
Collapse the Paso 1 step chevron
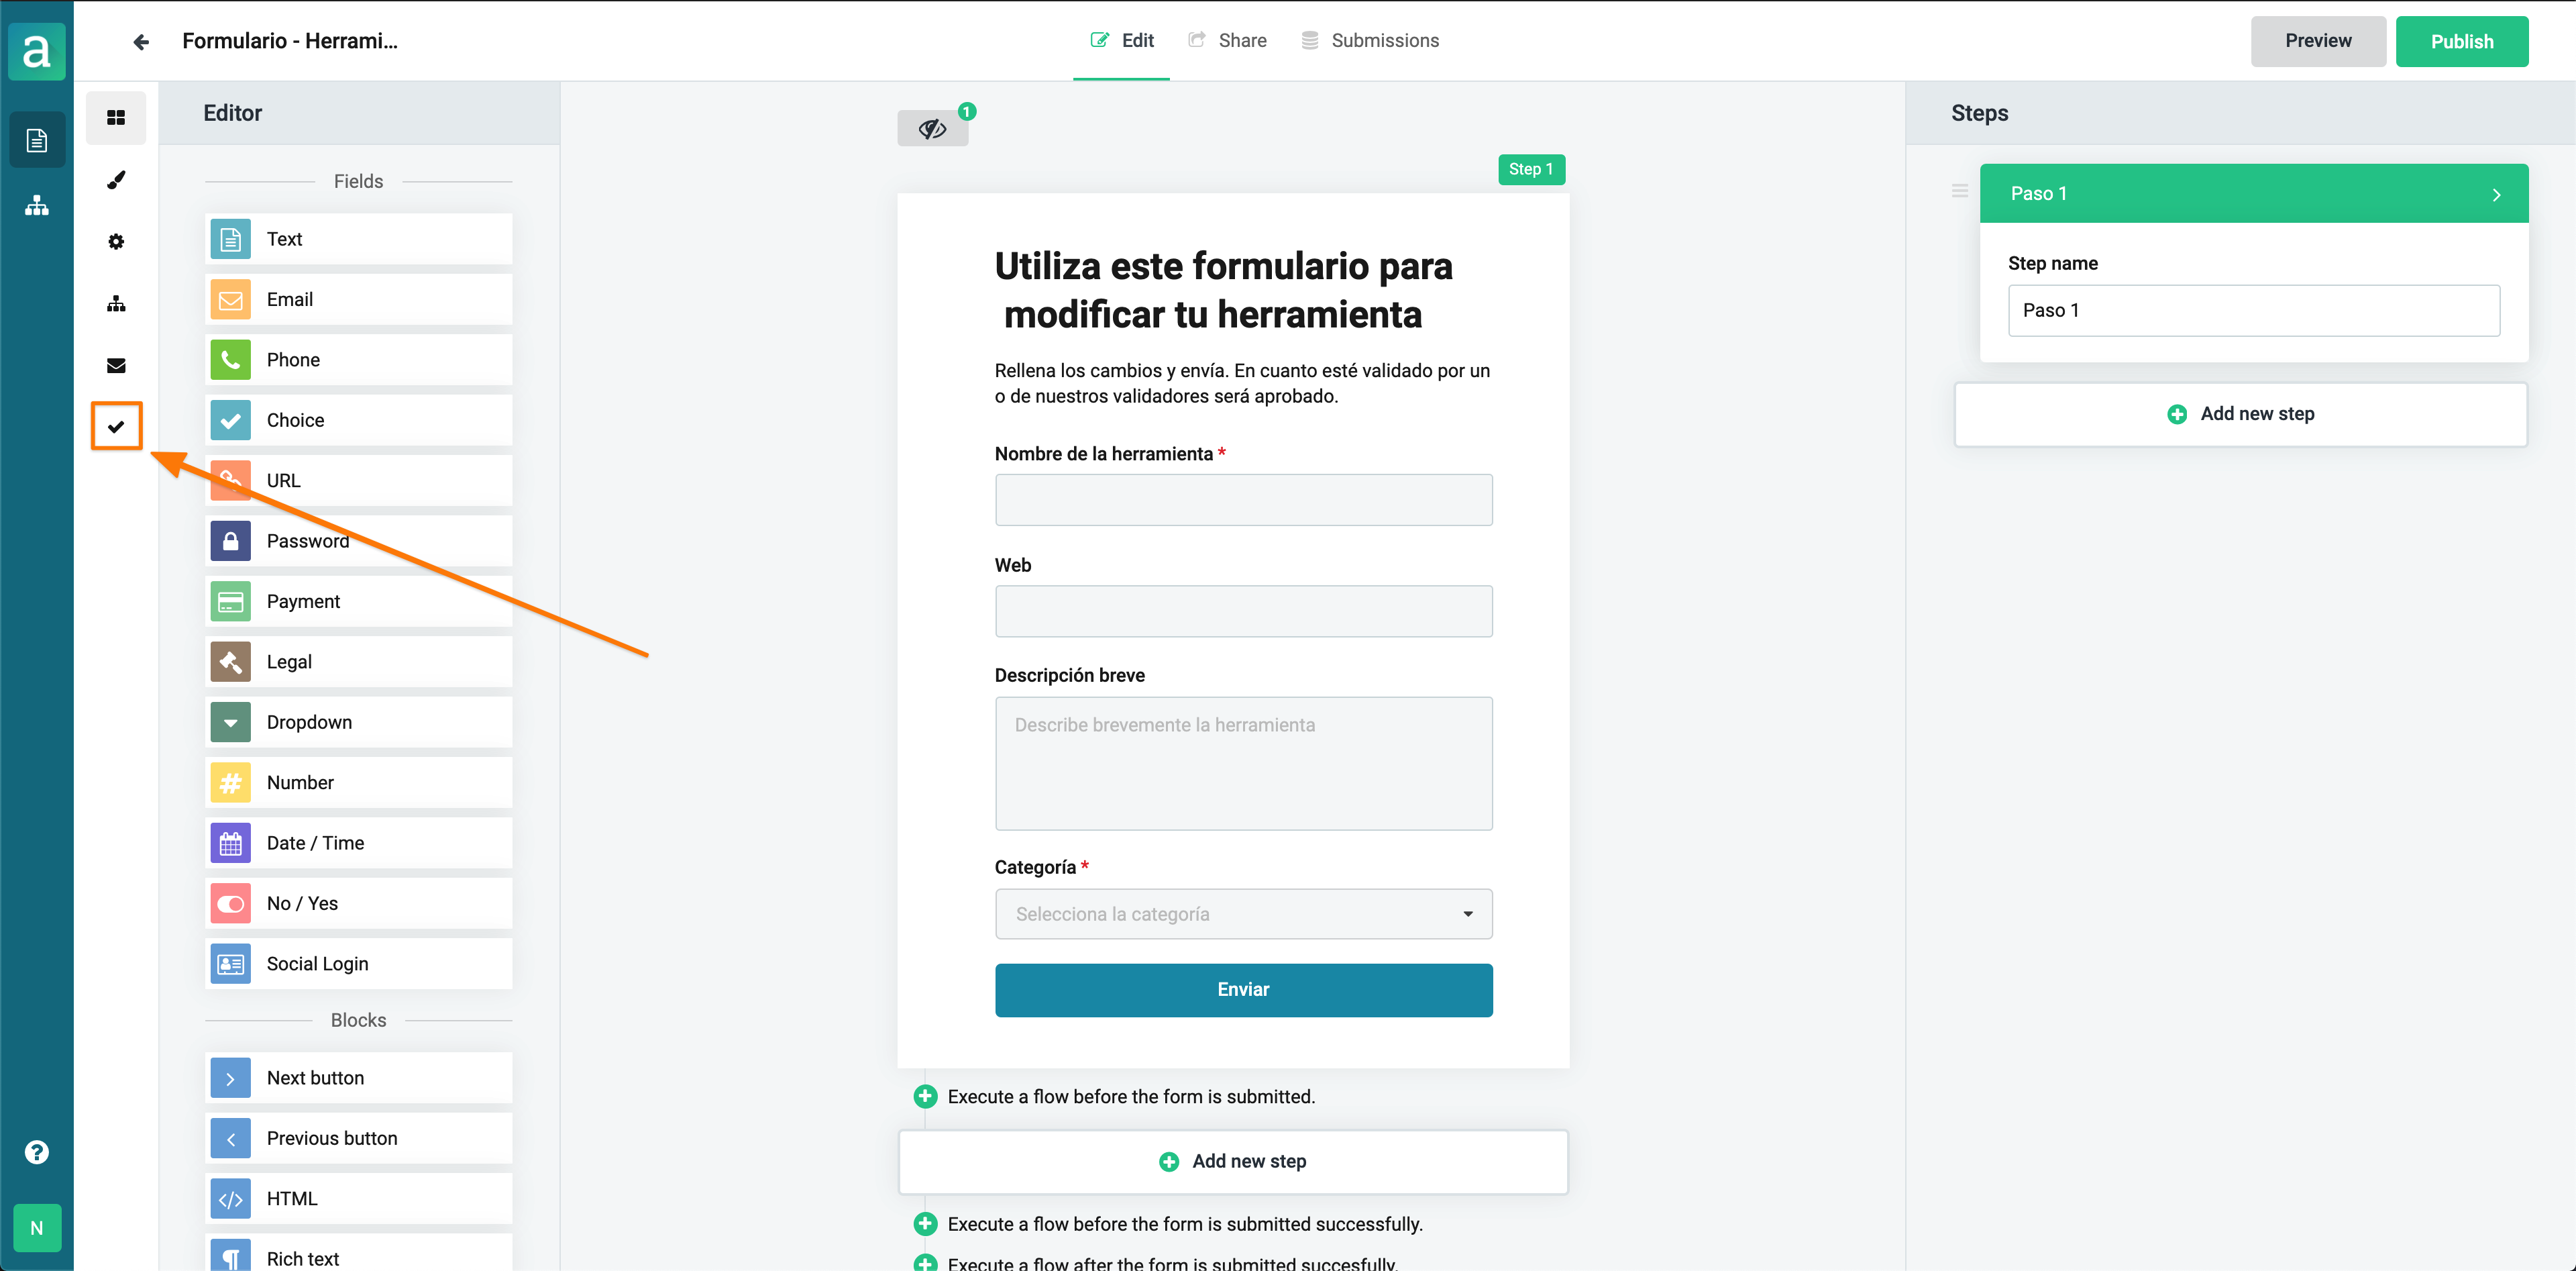coord(2496,194)
